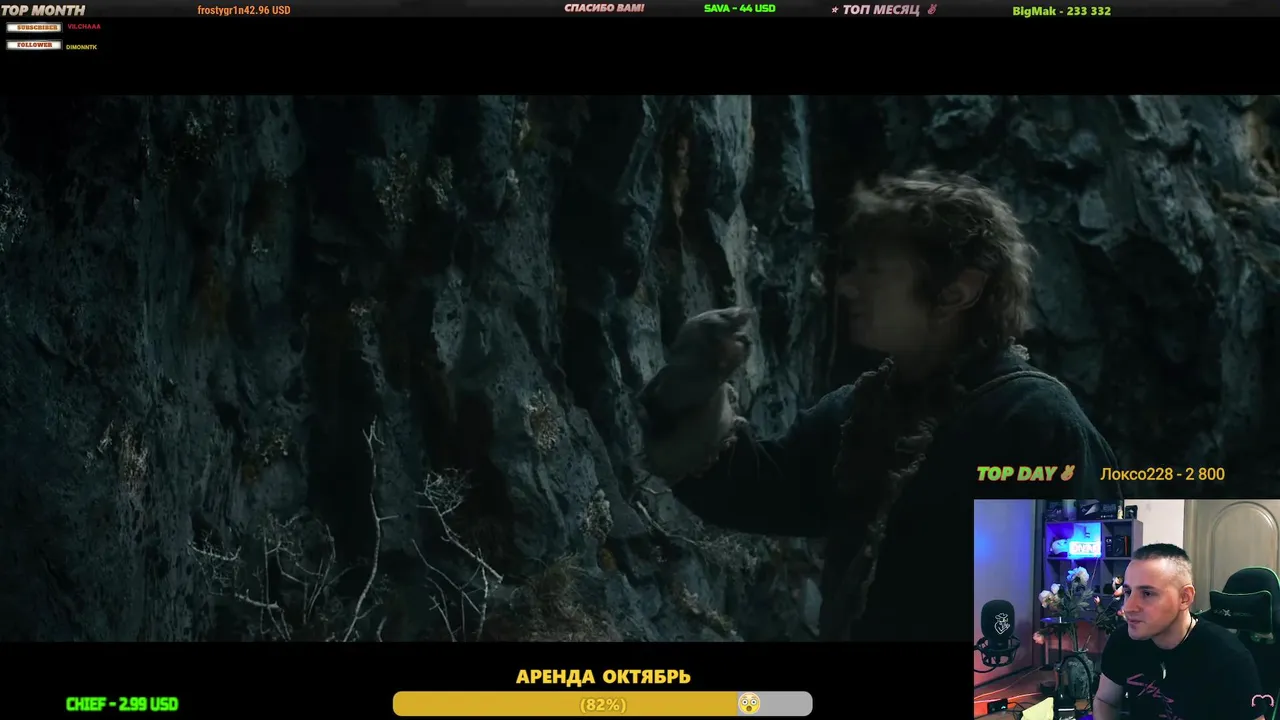Screen dimensions: 1280x720
Task: Click the movie video frame
Action: click(640, 368)
